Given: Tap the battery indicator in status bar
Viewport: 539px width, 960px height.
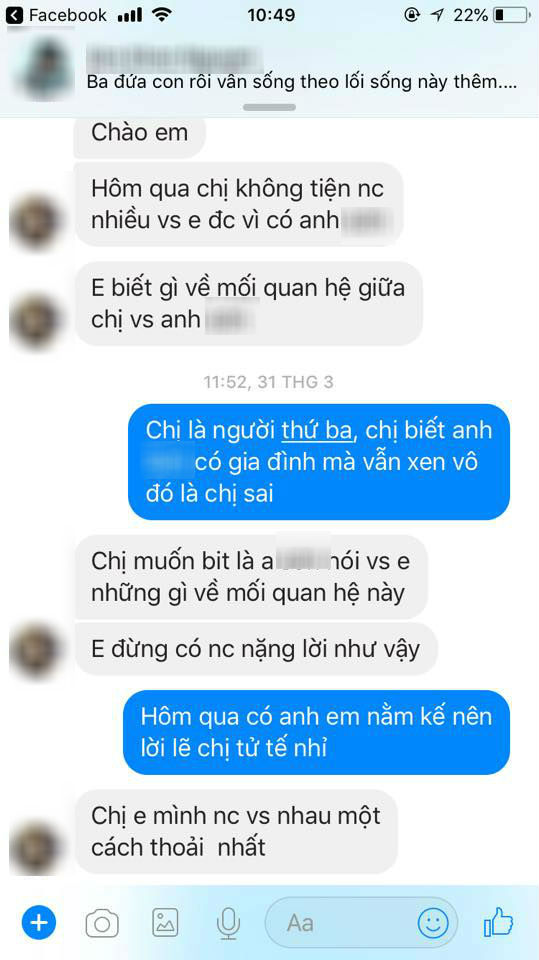Looking at the screenshot, I should pyautogui.click(x=511, y=15).
